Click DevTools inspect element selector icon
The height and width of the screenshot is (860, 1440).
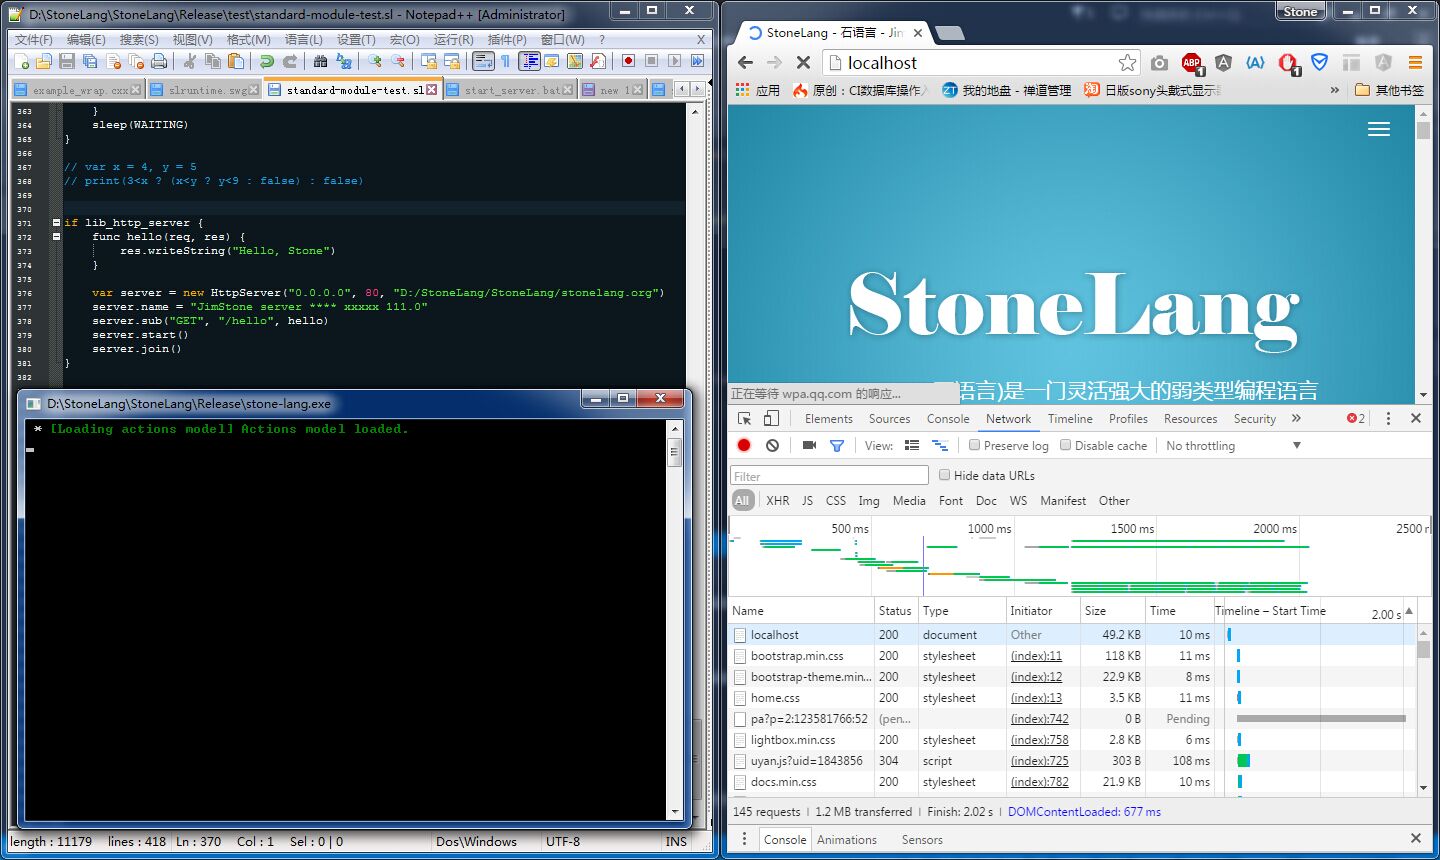(x=745, y=419)
